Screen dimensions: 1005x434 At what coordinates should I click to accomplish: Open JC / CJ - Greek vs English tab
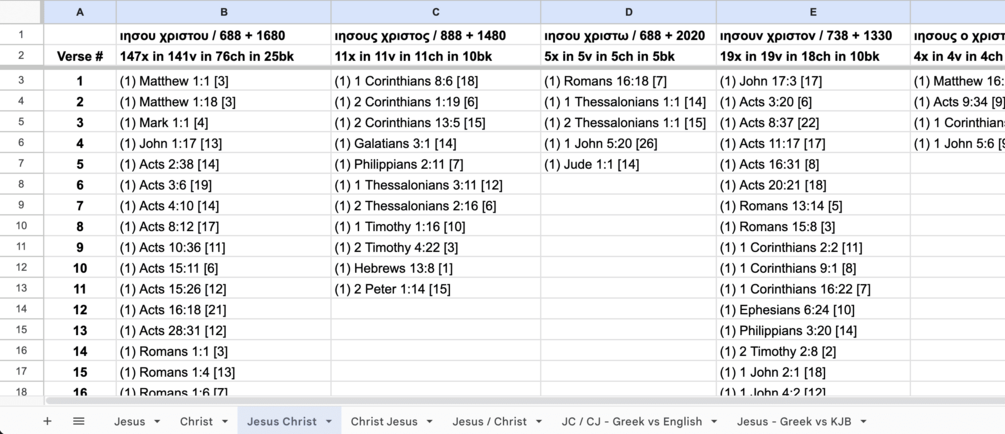pos(631,422)
